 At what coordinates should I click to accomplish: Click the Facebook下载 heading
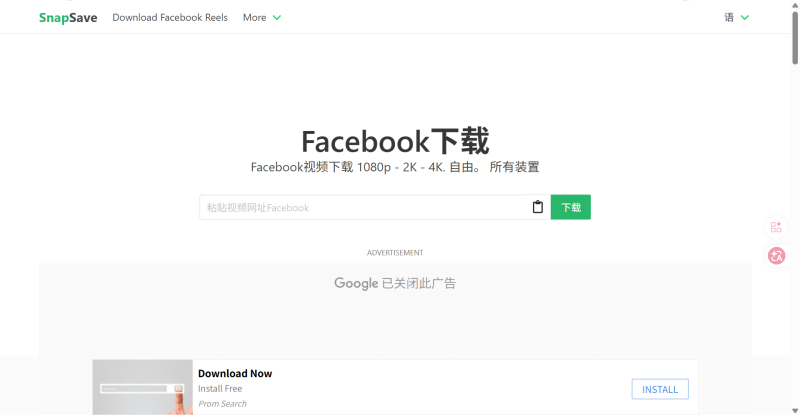[395, 141]
